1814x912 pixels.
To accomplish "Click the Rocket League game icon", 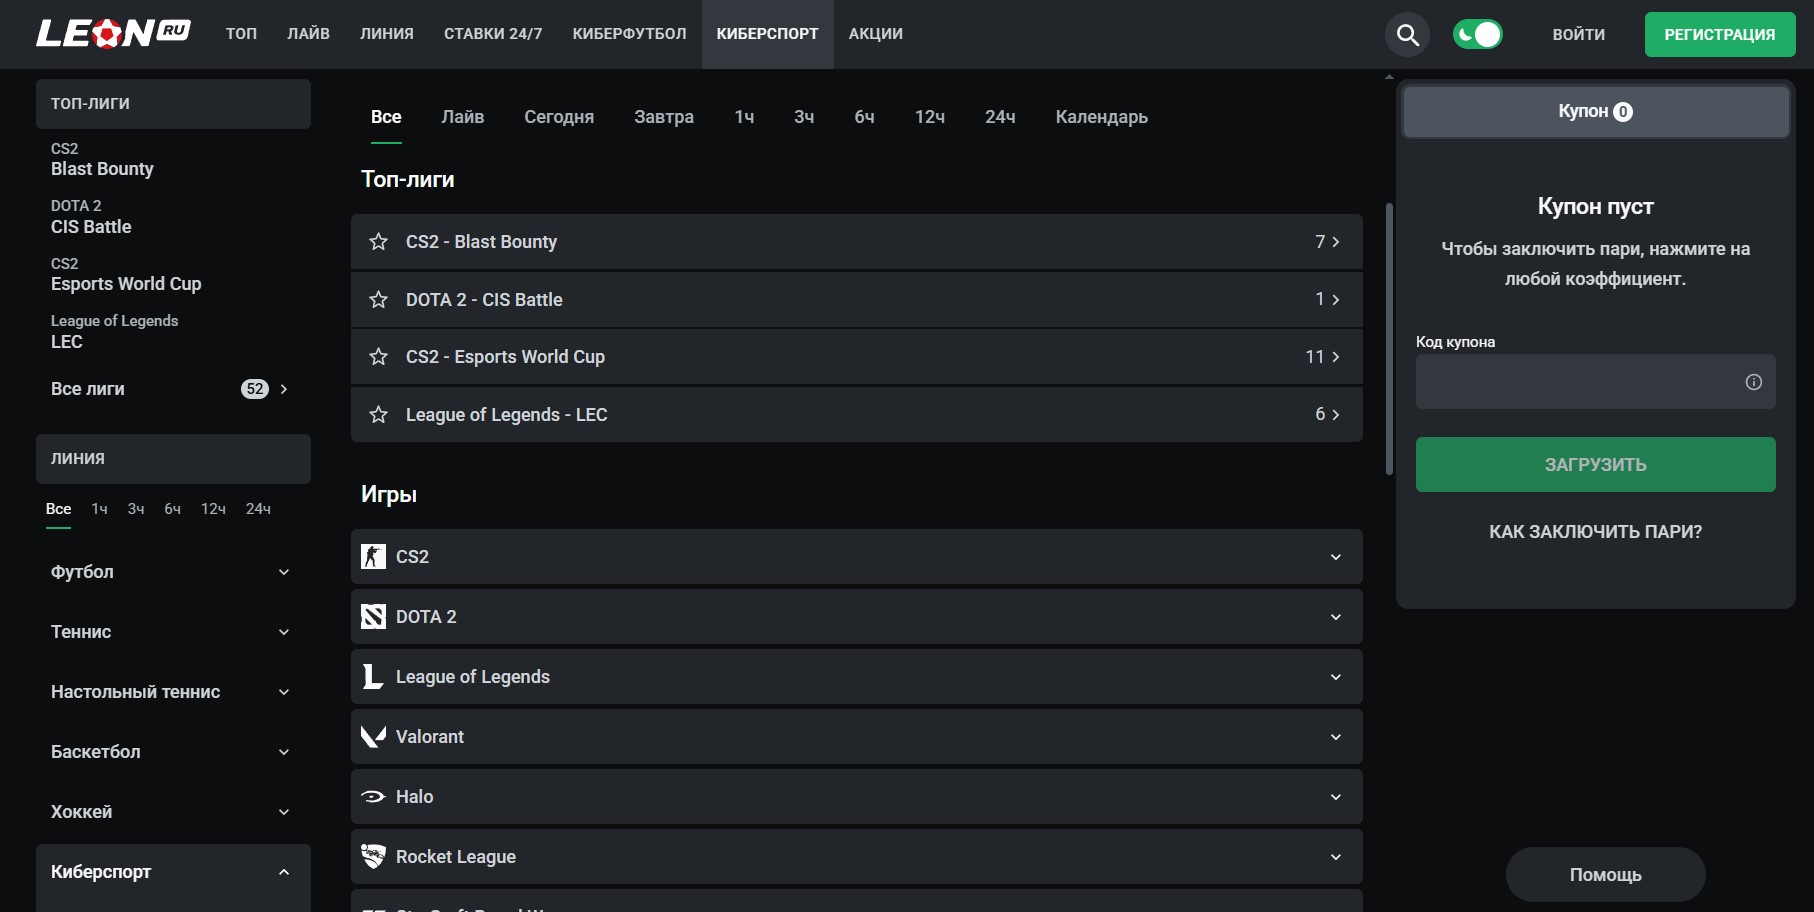I will 373,857.
